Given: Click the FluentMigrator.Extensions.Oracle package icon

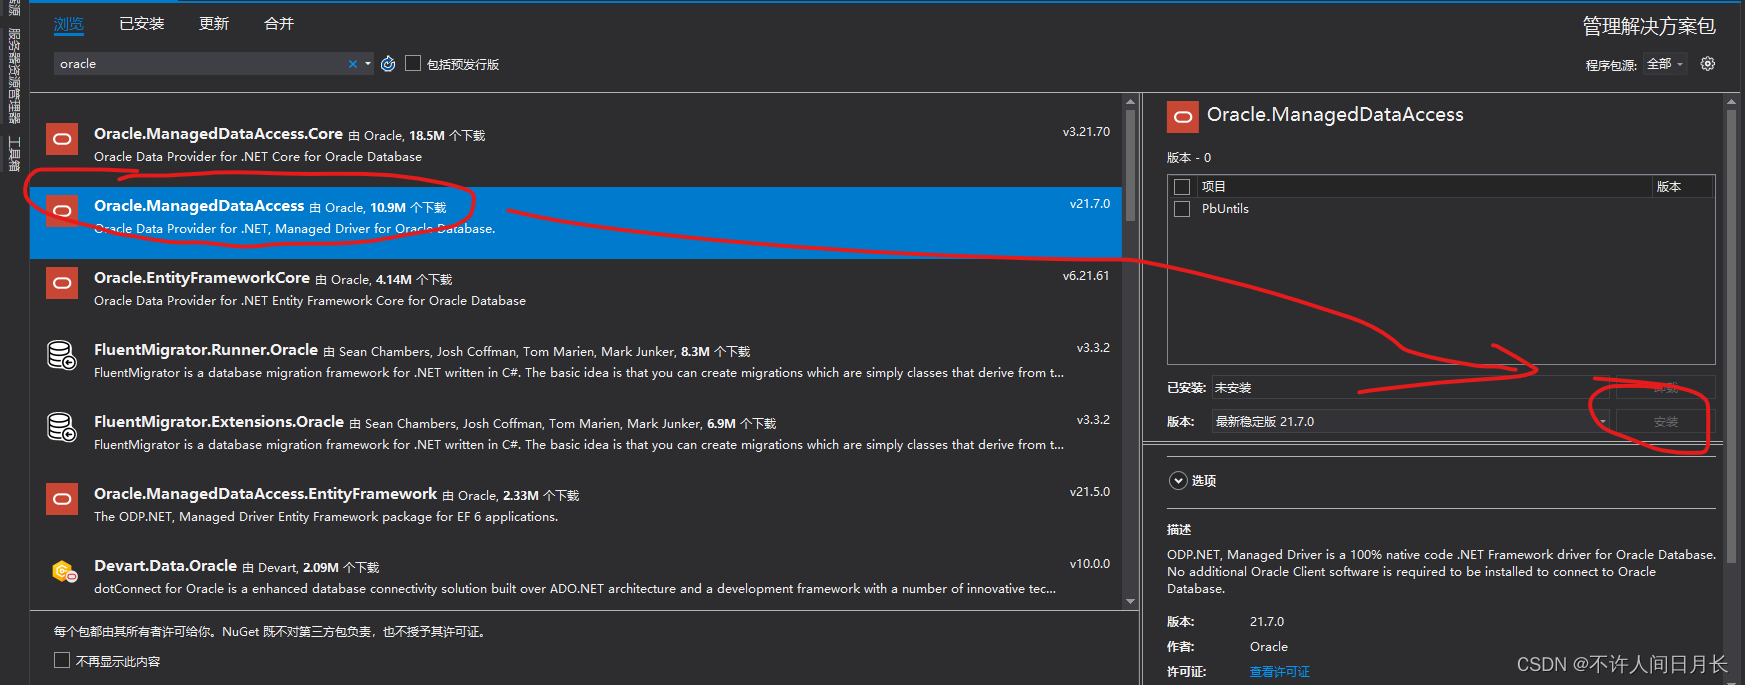Looking at the screenshot, I should coord(62,427).
